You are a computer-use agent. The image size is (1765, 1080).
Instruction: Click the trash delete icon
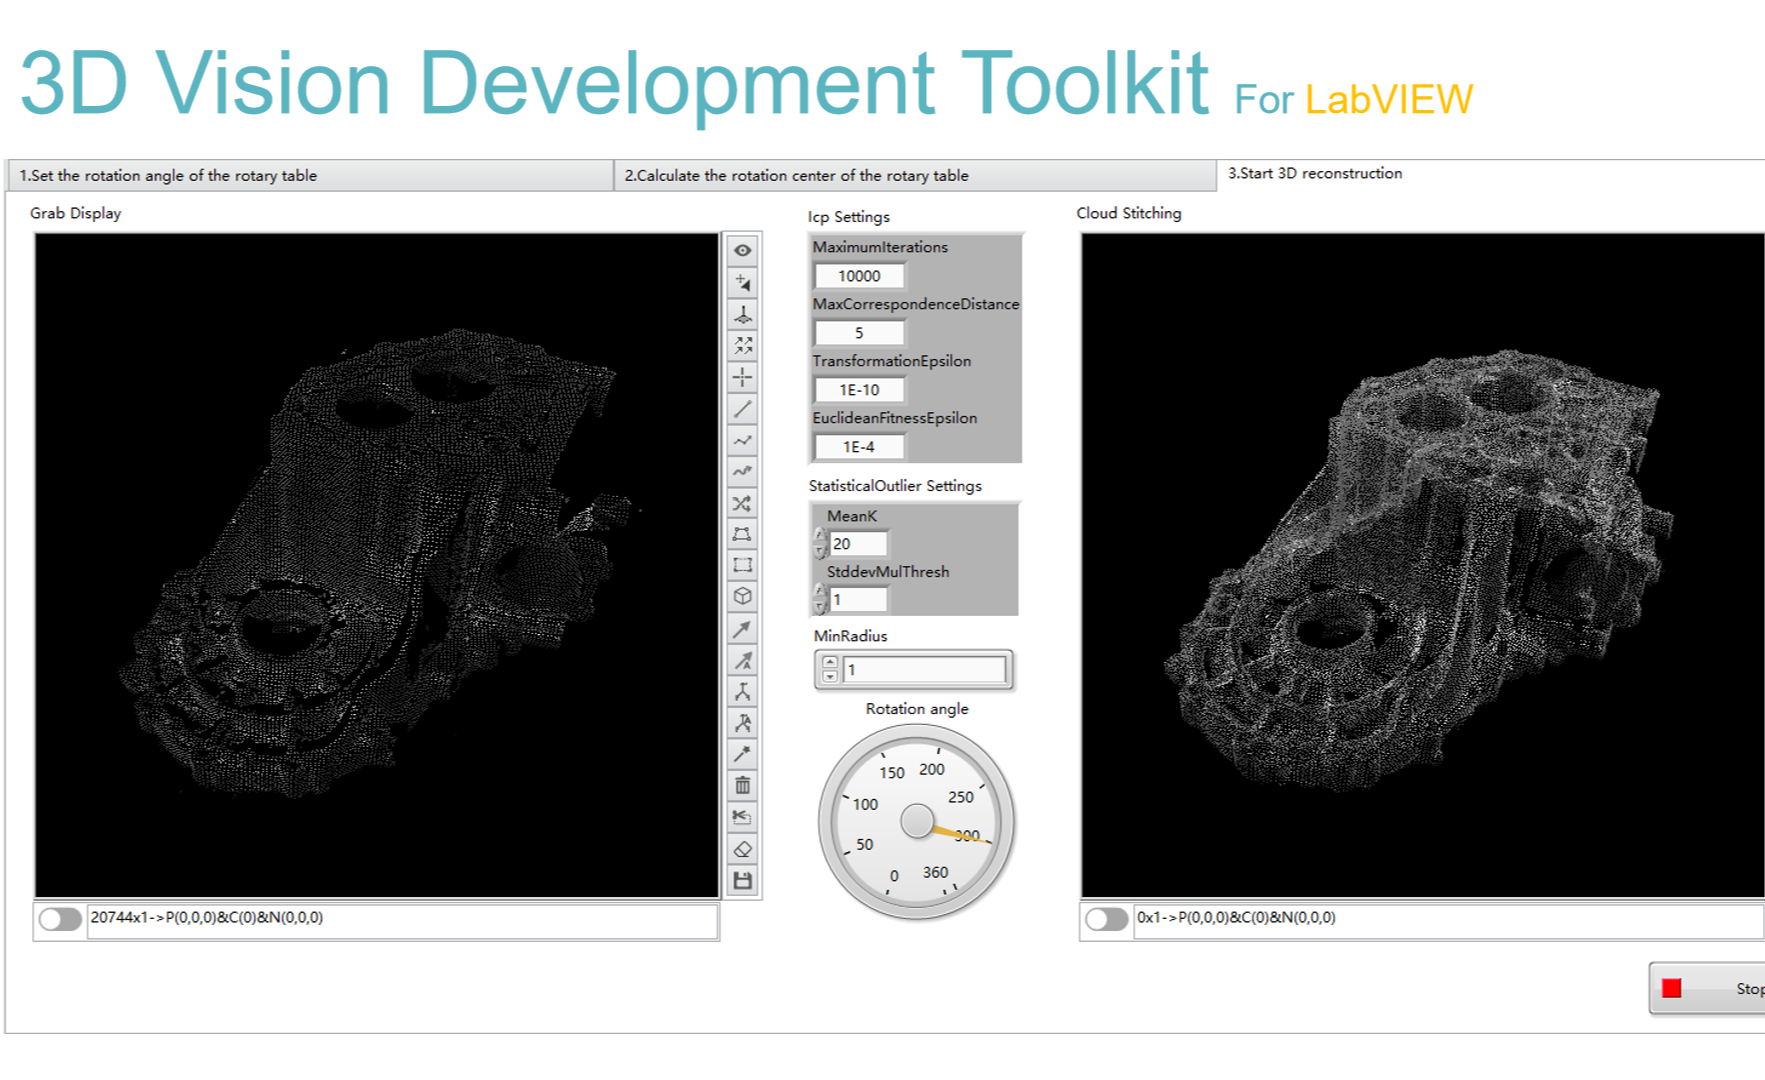742,786
